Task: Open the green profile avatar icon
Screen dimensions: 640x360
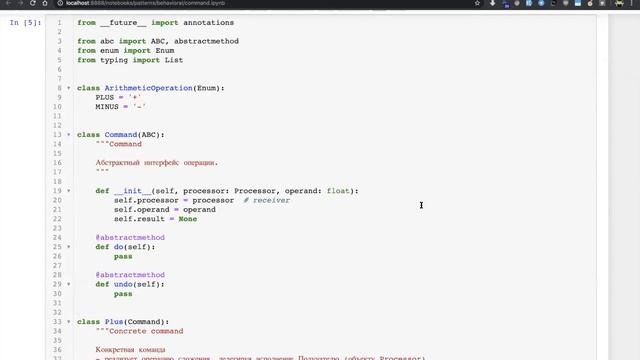Action: coord(619,3)
